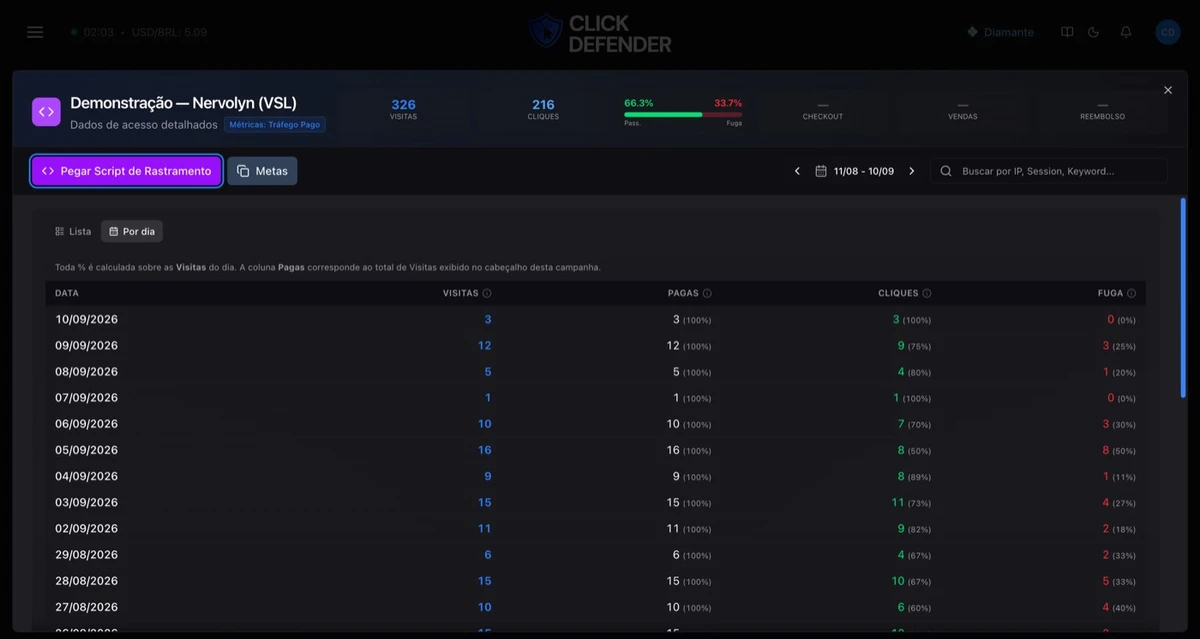
Task: Select the Por dia view tab
Action: 132,231
